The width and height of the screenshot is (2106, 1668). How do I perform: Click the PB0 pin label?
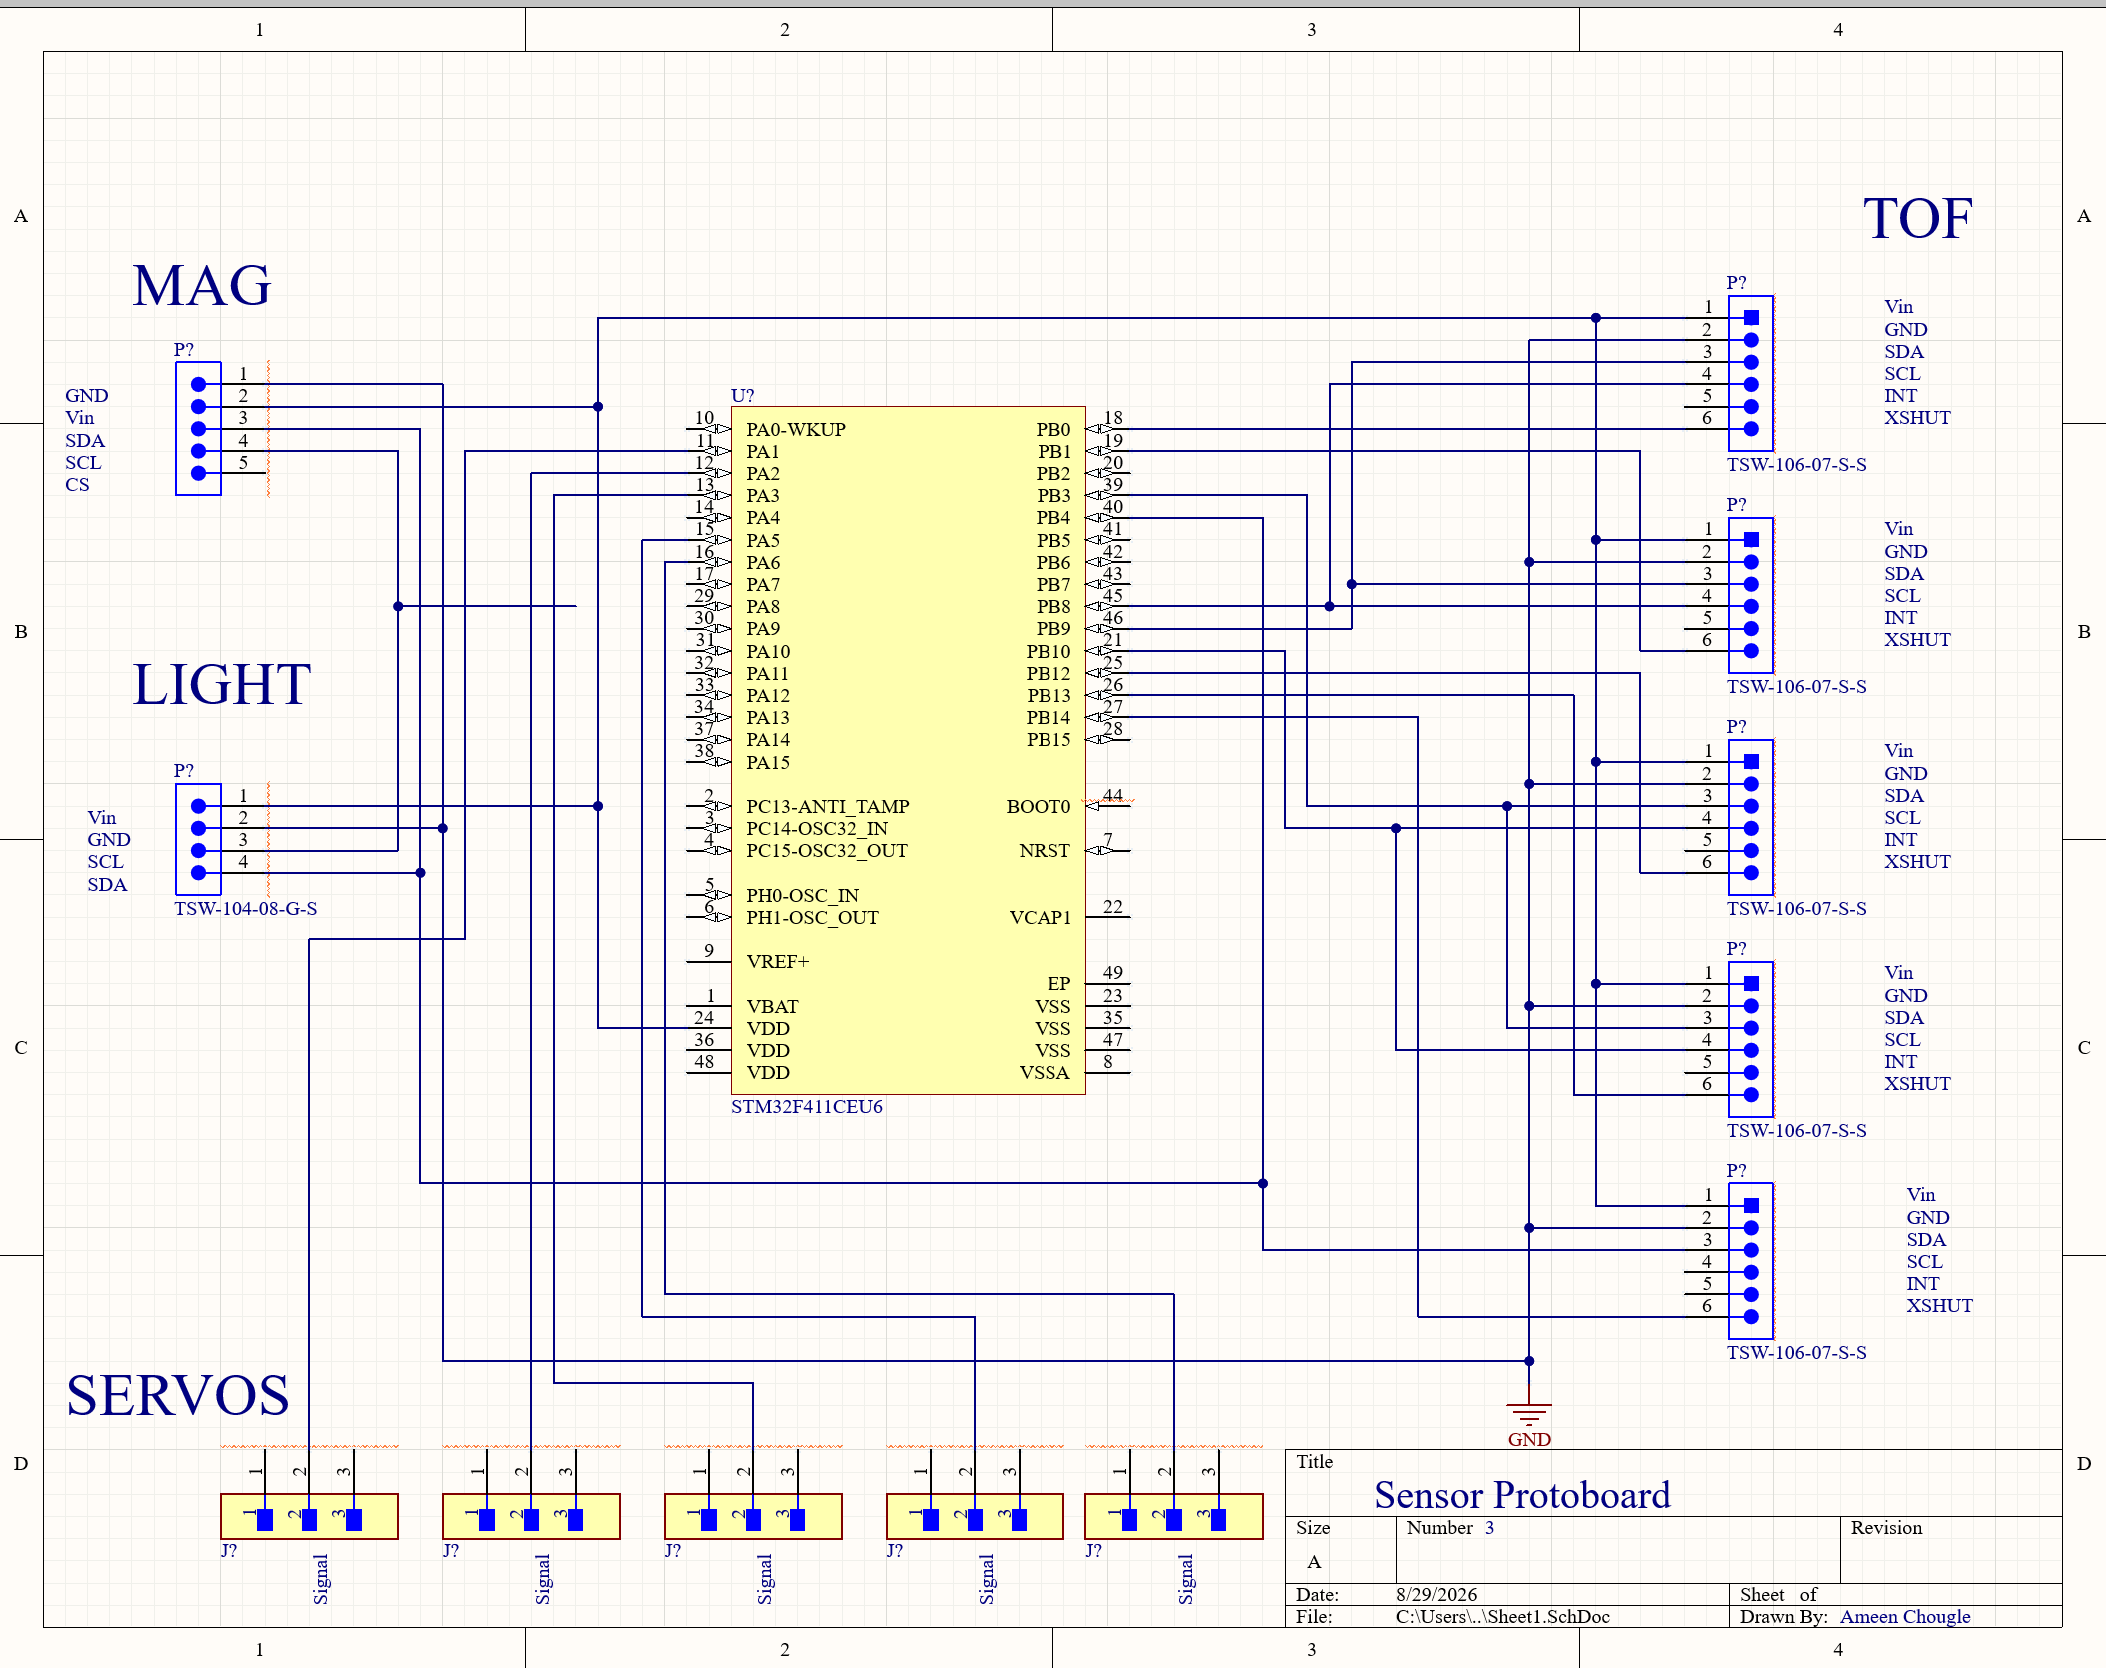(x=1053, y=430)
